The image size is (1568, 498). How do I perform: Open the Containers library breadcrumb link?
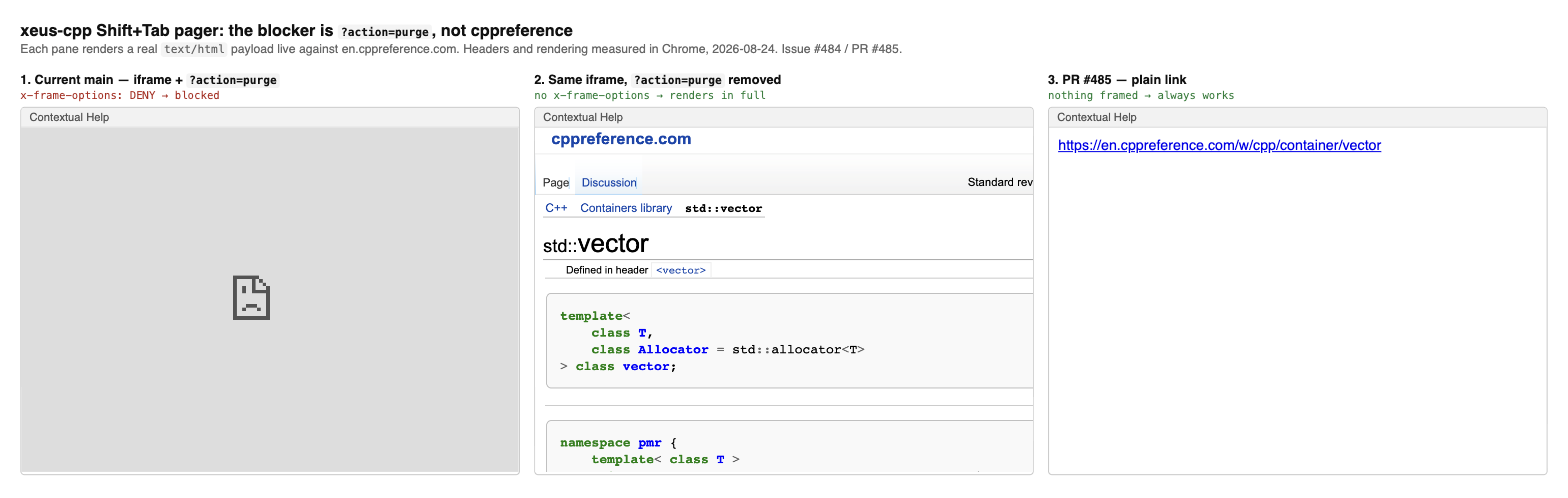(626, 208)
